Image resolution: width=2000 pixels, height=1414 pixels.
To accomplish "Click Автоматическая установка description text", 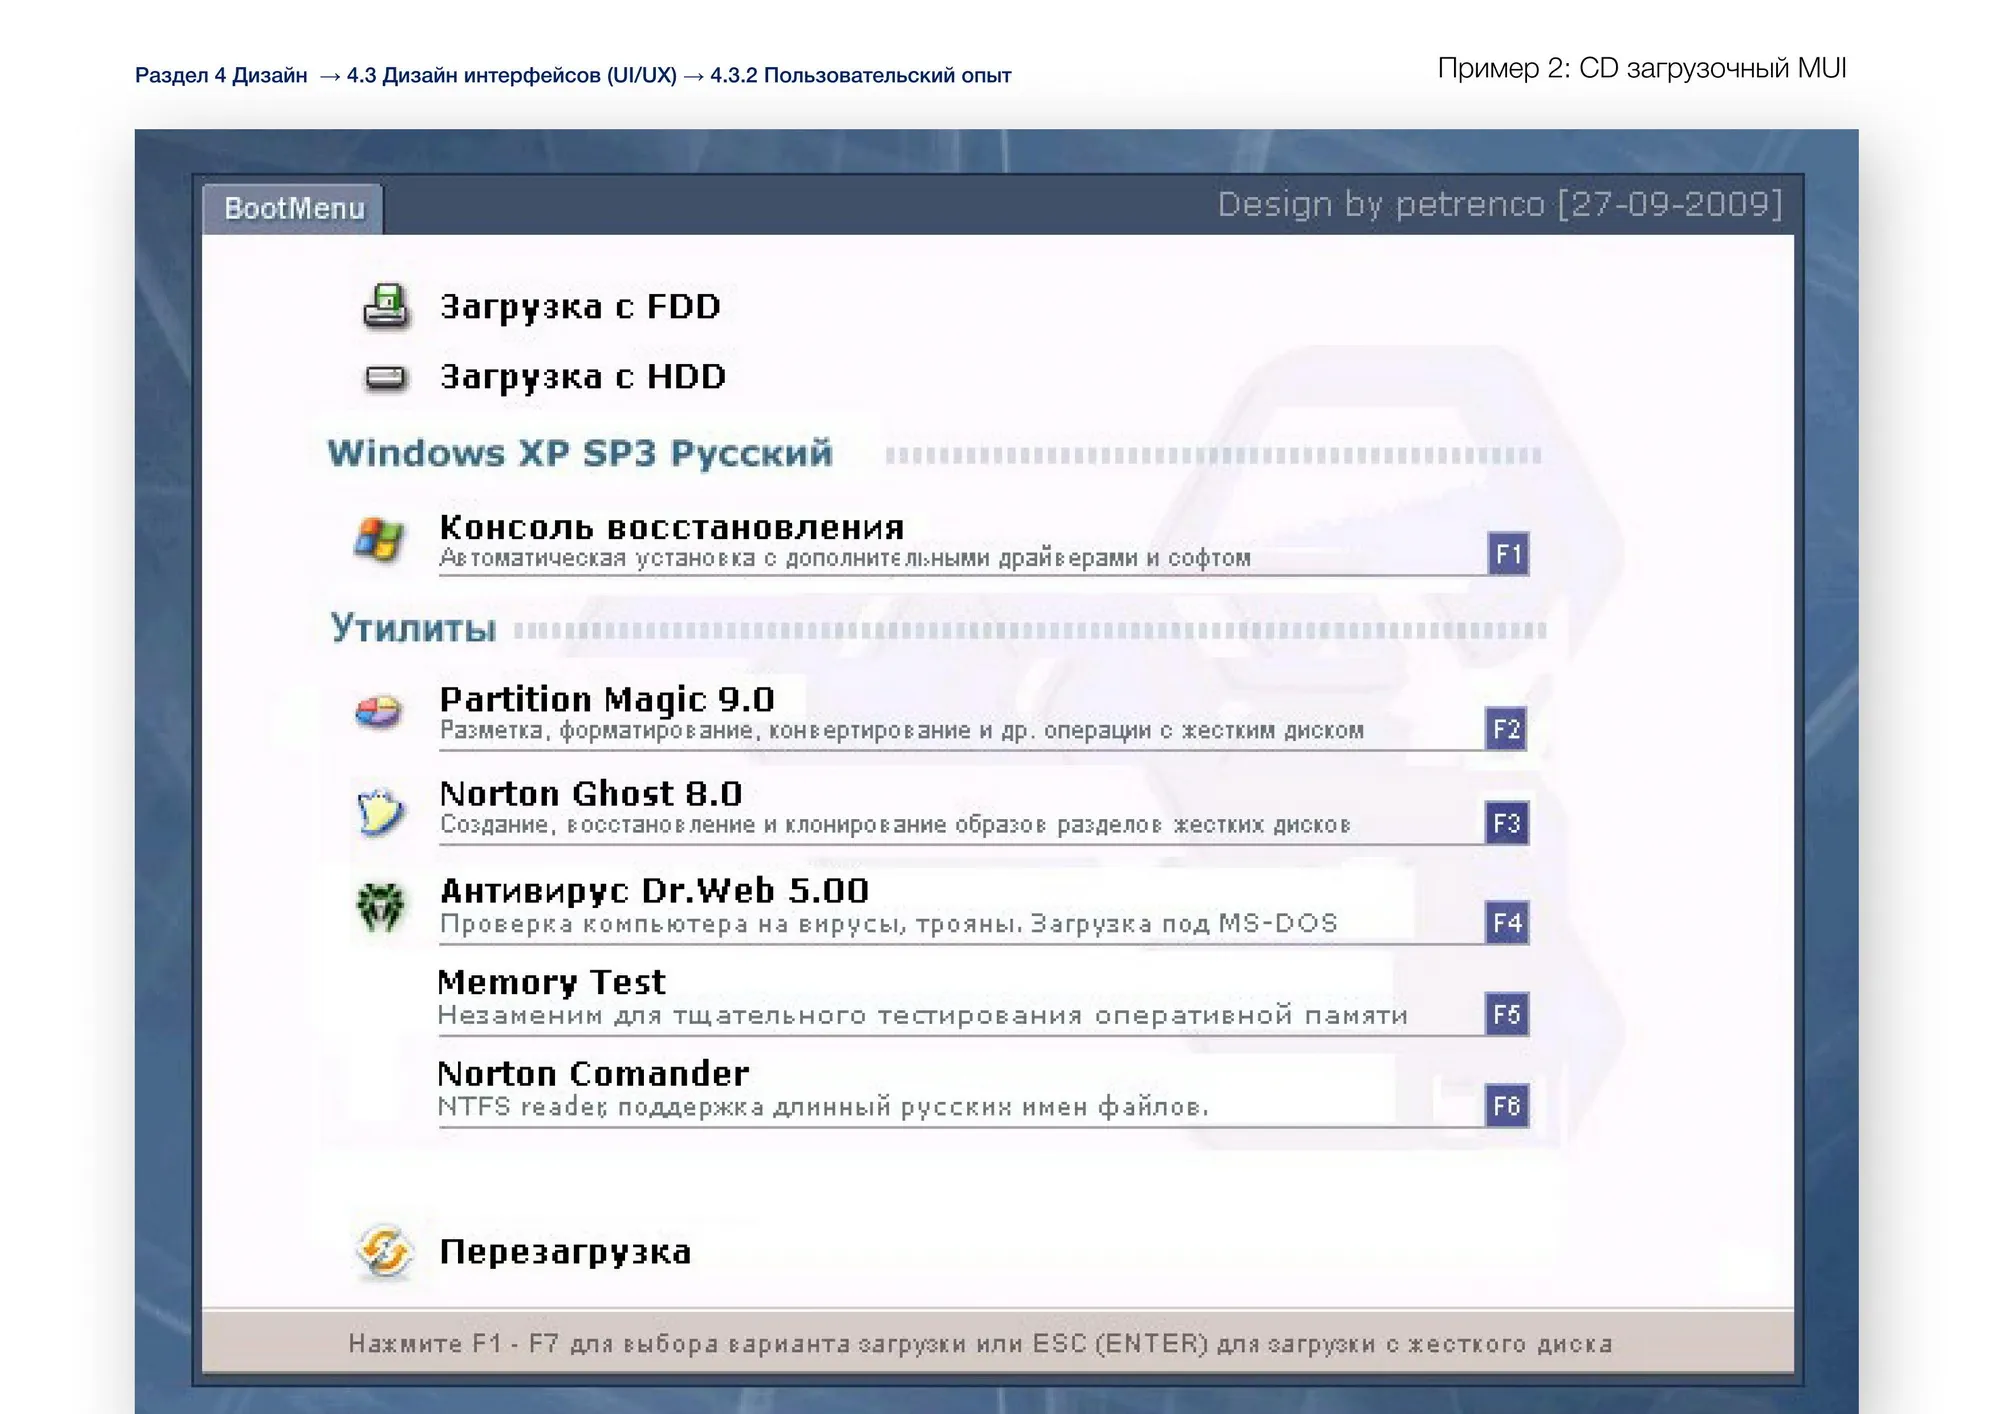I will click(x=845, y=558).
